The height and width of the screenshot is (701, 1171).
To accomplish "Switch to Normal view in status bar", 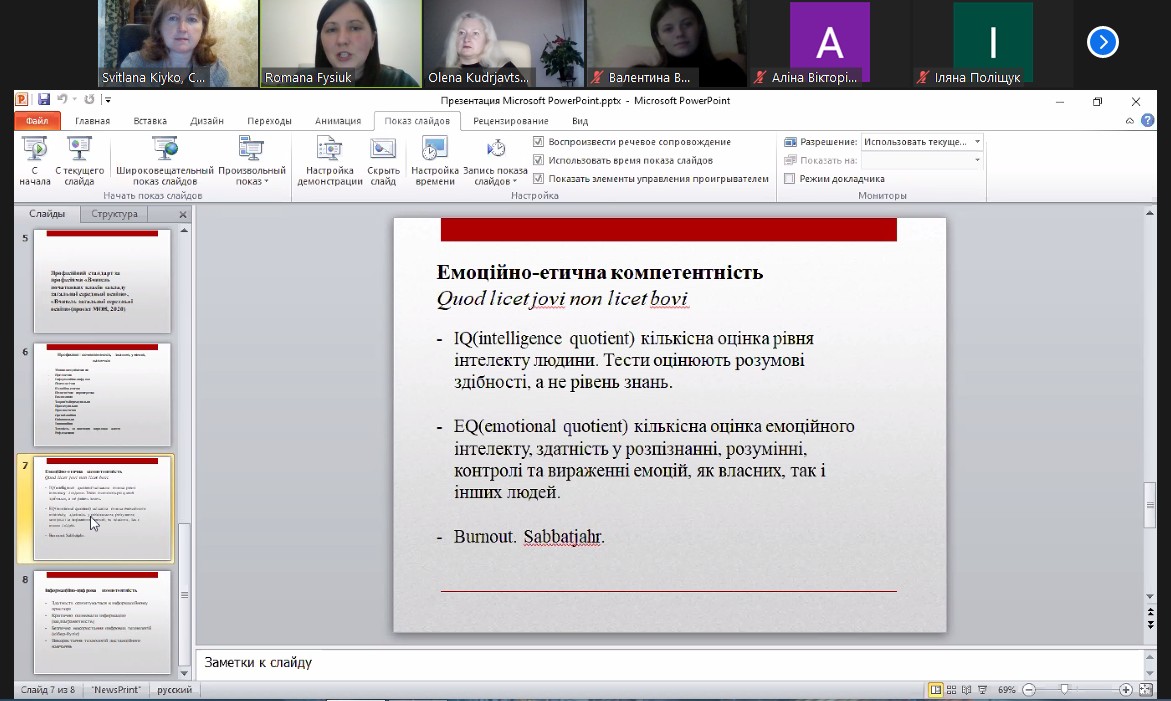I will click(x=935, y=691).
